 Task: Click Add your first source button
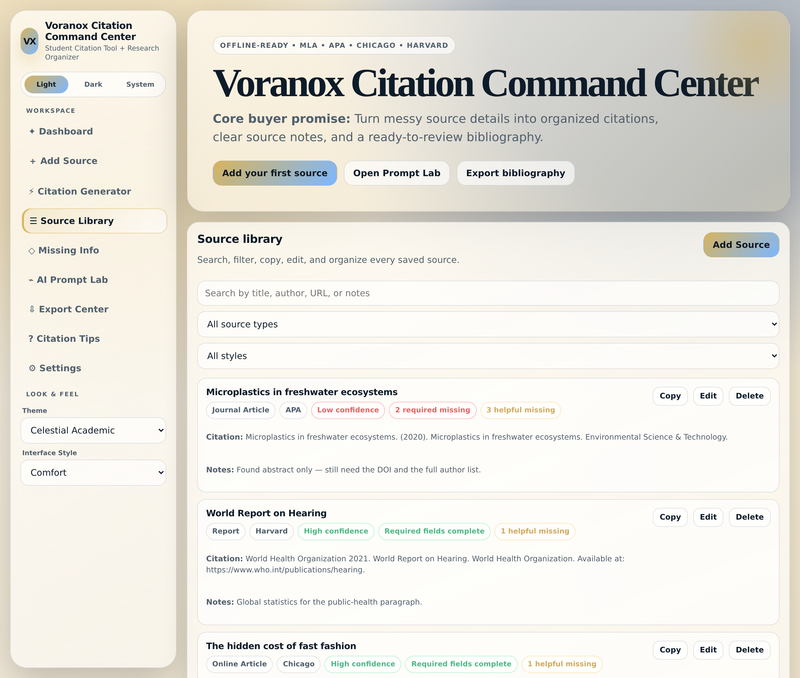[x=274, y=173]
